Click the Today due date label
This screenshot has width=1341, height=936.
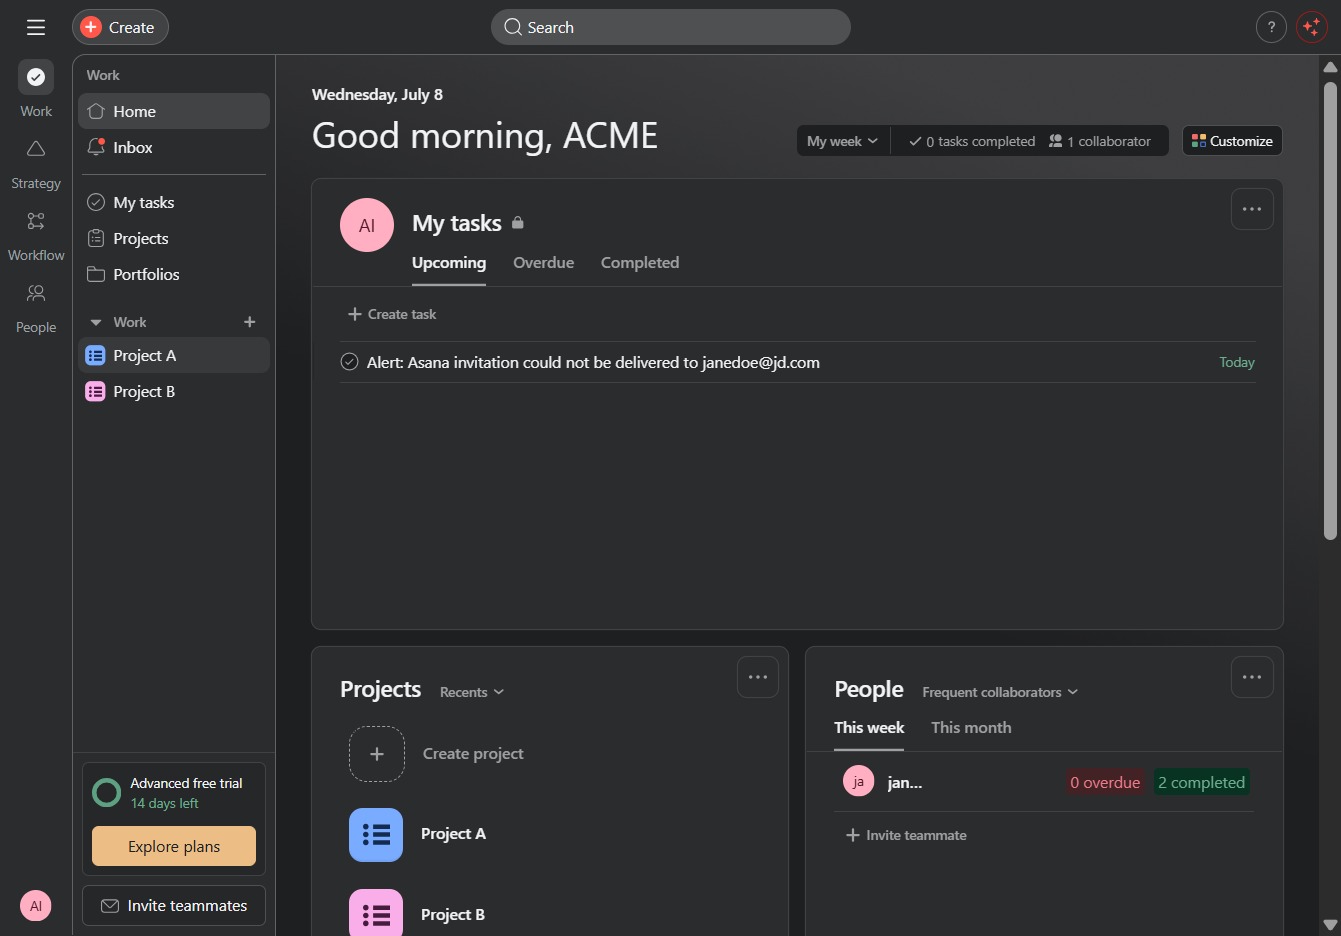coord(1237,362)
